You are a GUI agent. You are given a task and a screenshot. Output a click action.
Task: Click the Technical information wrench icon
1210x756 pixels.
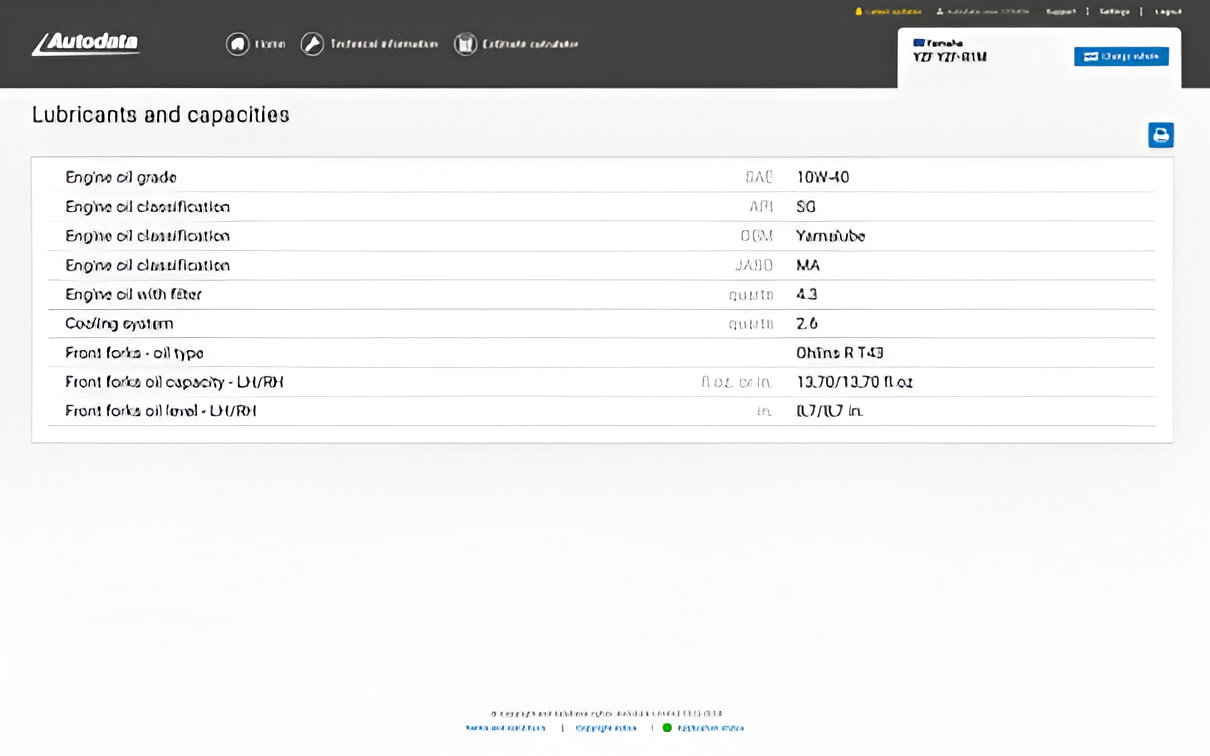click(312, 44)
